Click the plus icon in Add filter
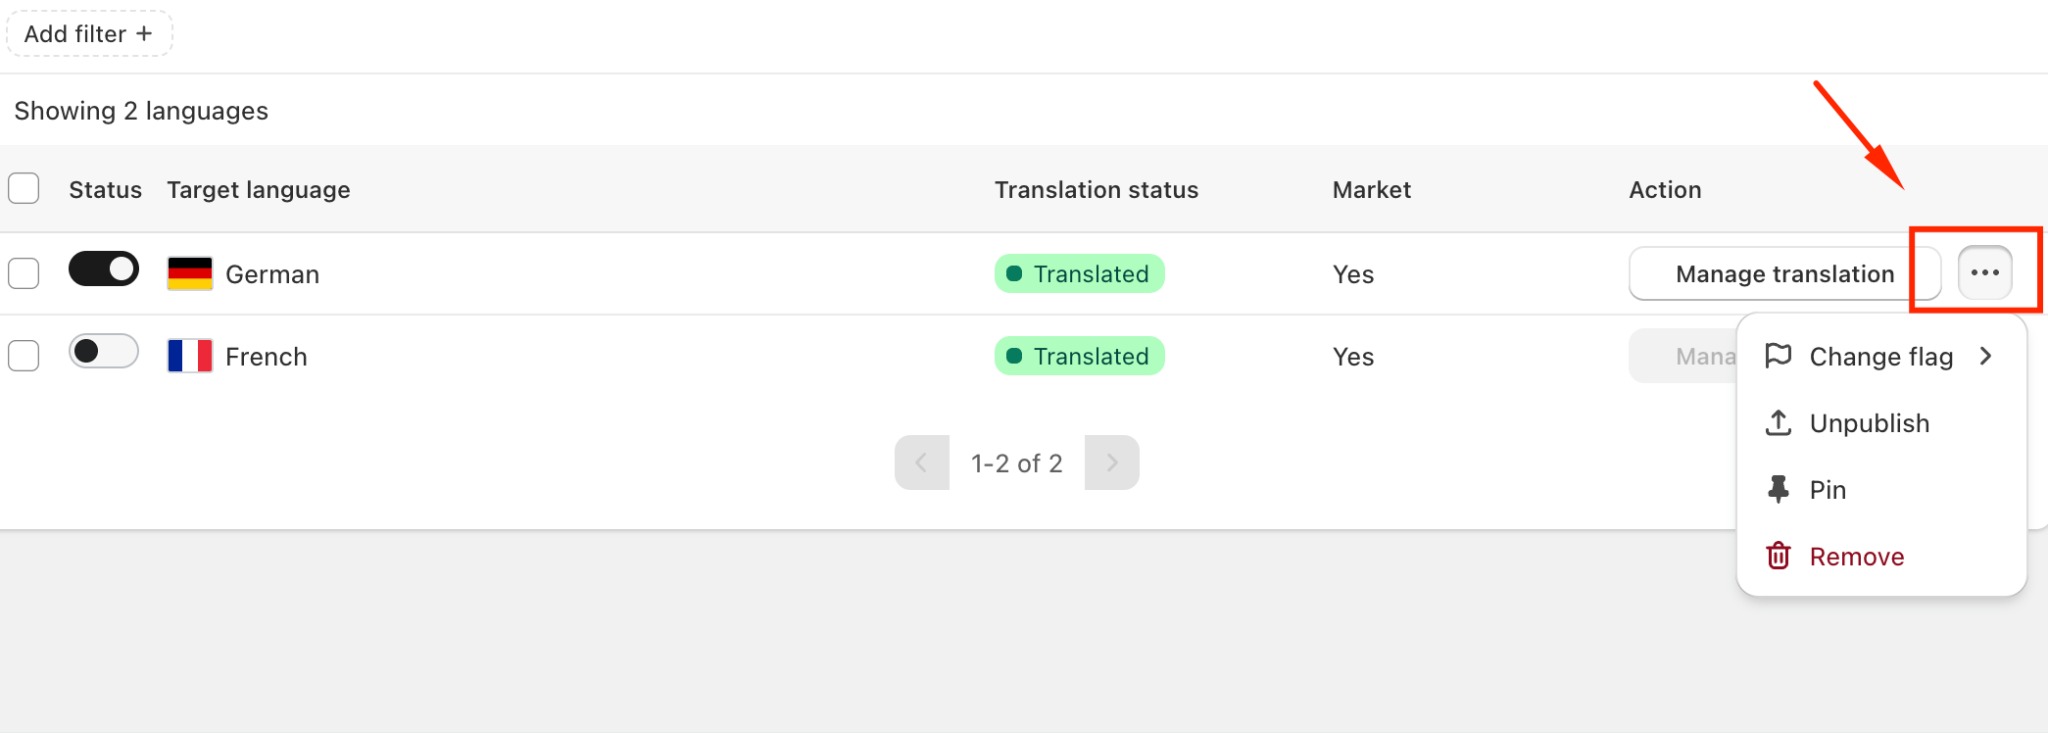 [x=144, y=33]
